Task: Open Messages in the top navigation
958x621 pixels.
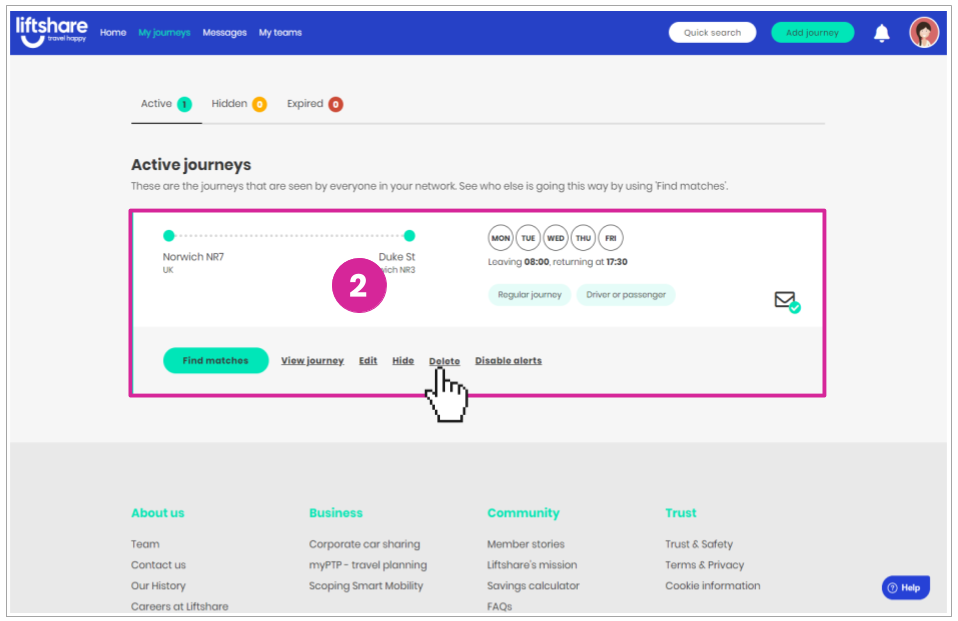Action: [224, 32]
